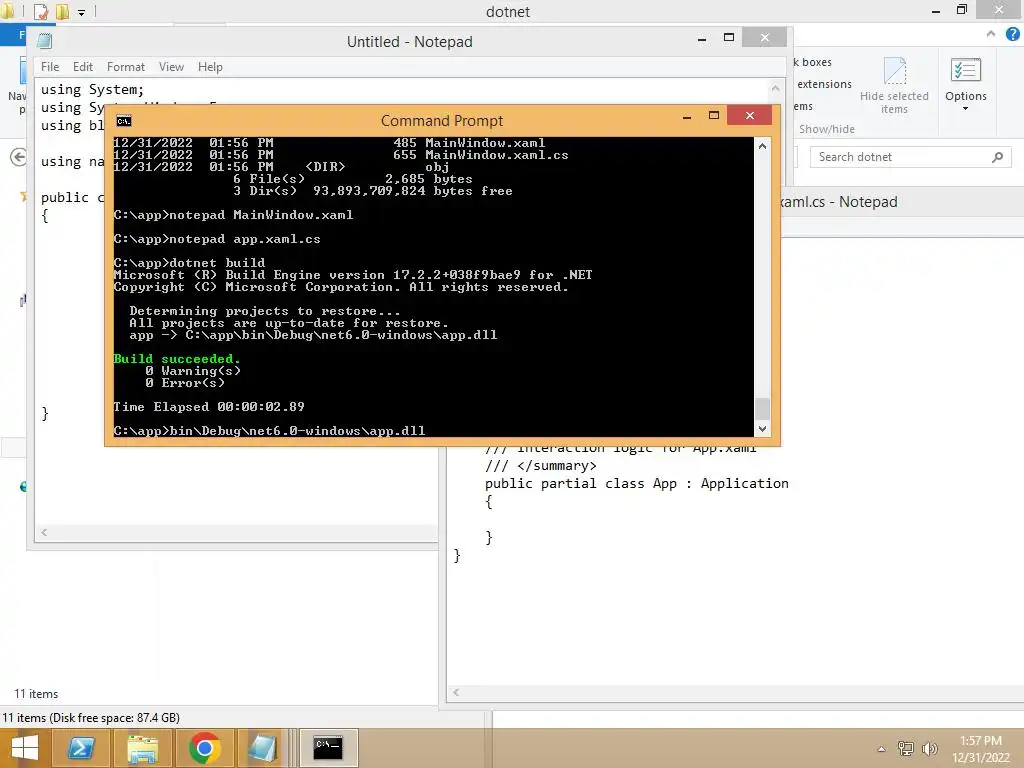This screenshot has width=1024, height=768.
Task: Collapse the Explorer ribbon with the chevron
Action: 991,33
